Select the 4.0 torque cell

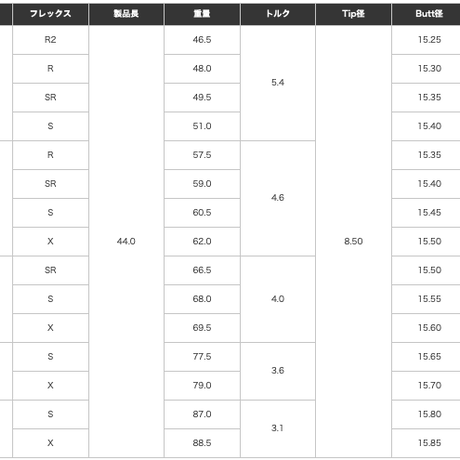(278, 299)
